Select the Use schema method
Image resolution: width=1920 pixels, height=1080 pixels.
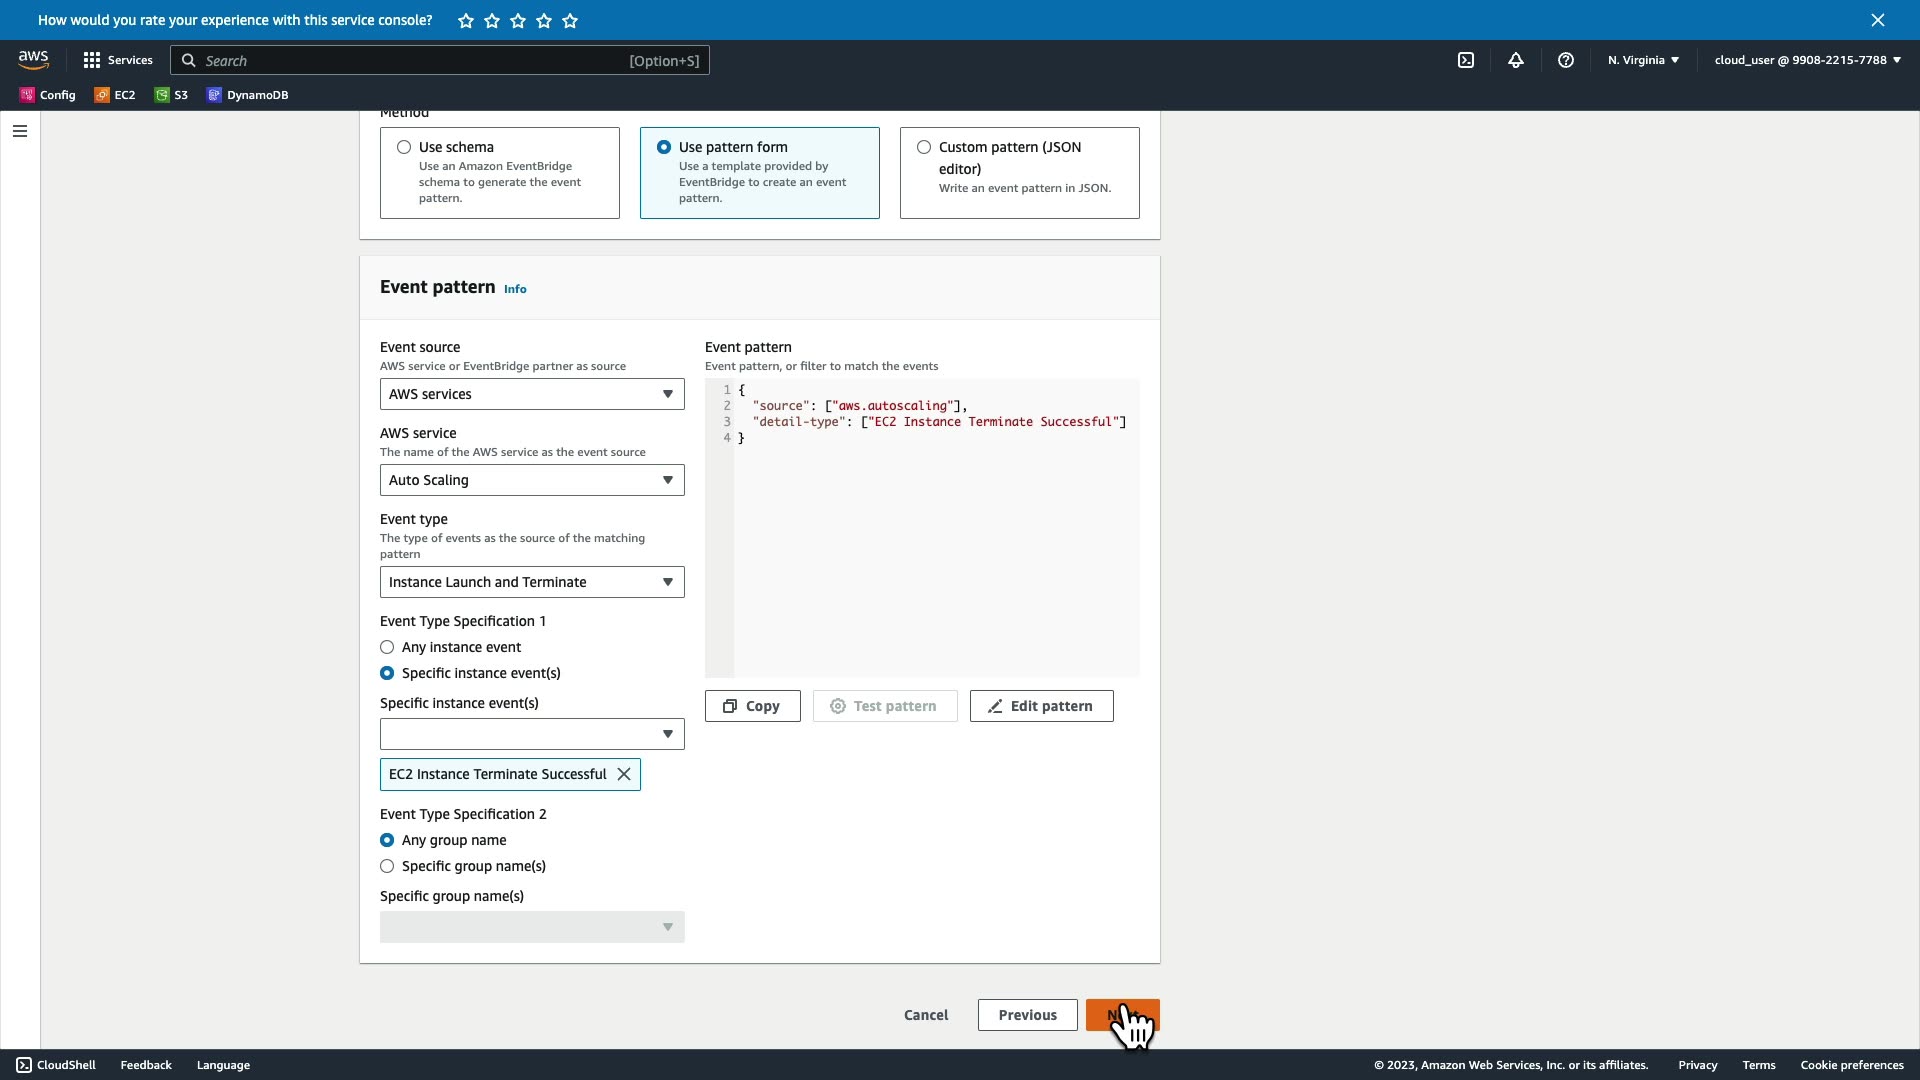pyautogui.click(x=404, y=147)
